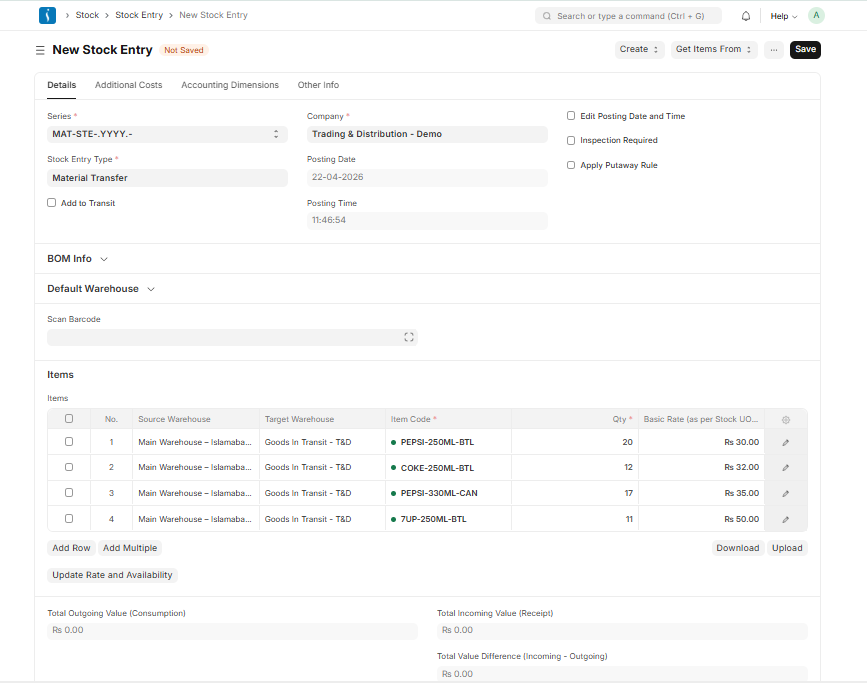The height and width of the screenshot is (683, 867).
Task: Open the Get Items From dropdown
Action: [713, 49]
